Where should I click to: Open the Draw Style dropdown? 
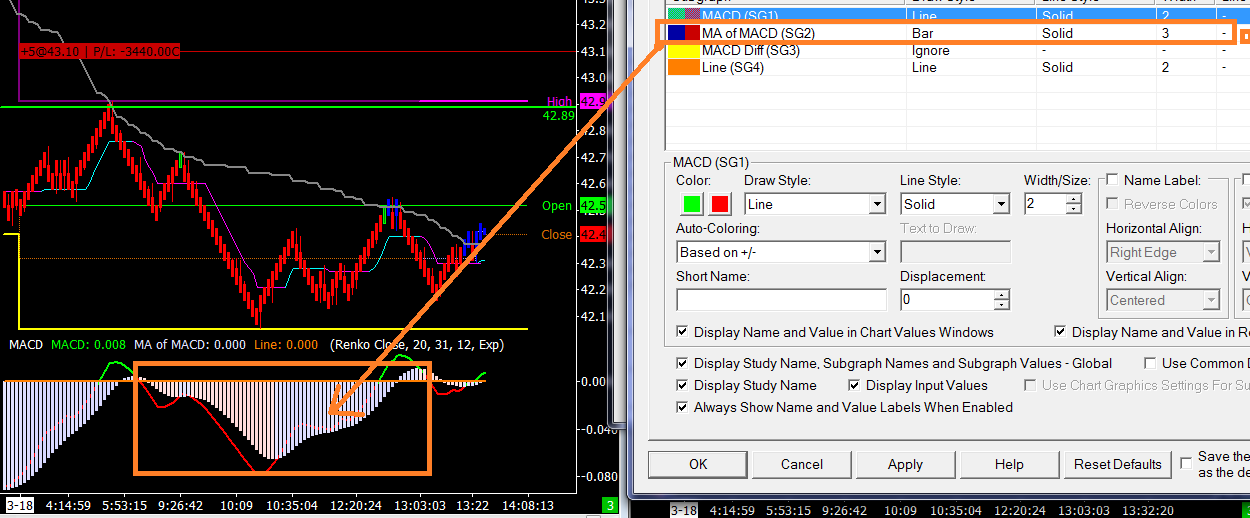[x=815, y=204]
